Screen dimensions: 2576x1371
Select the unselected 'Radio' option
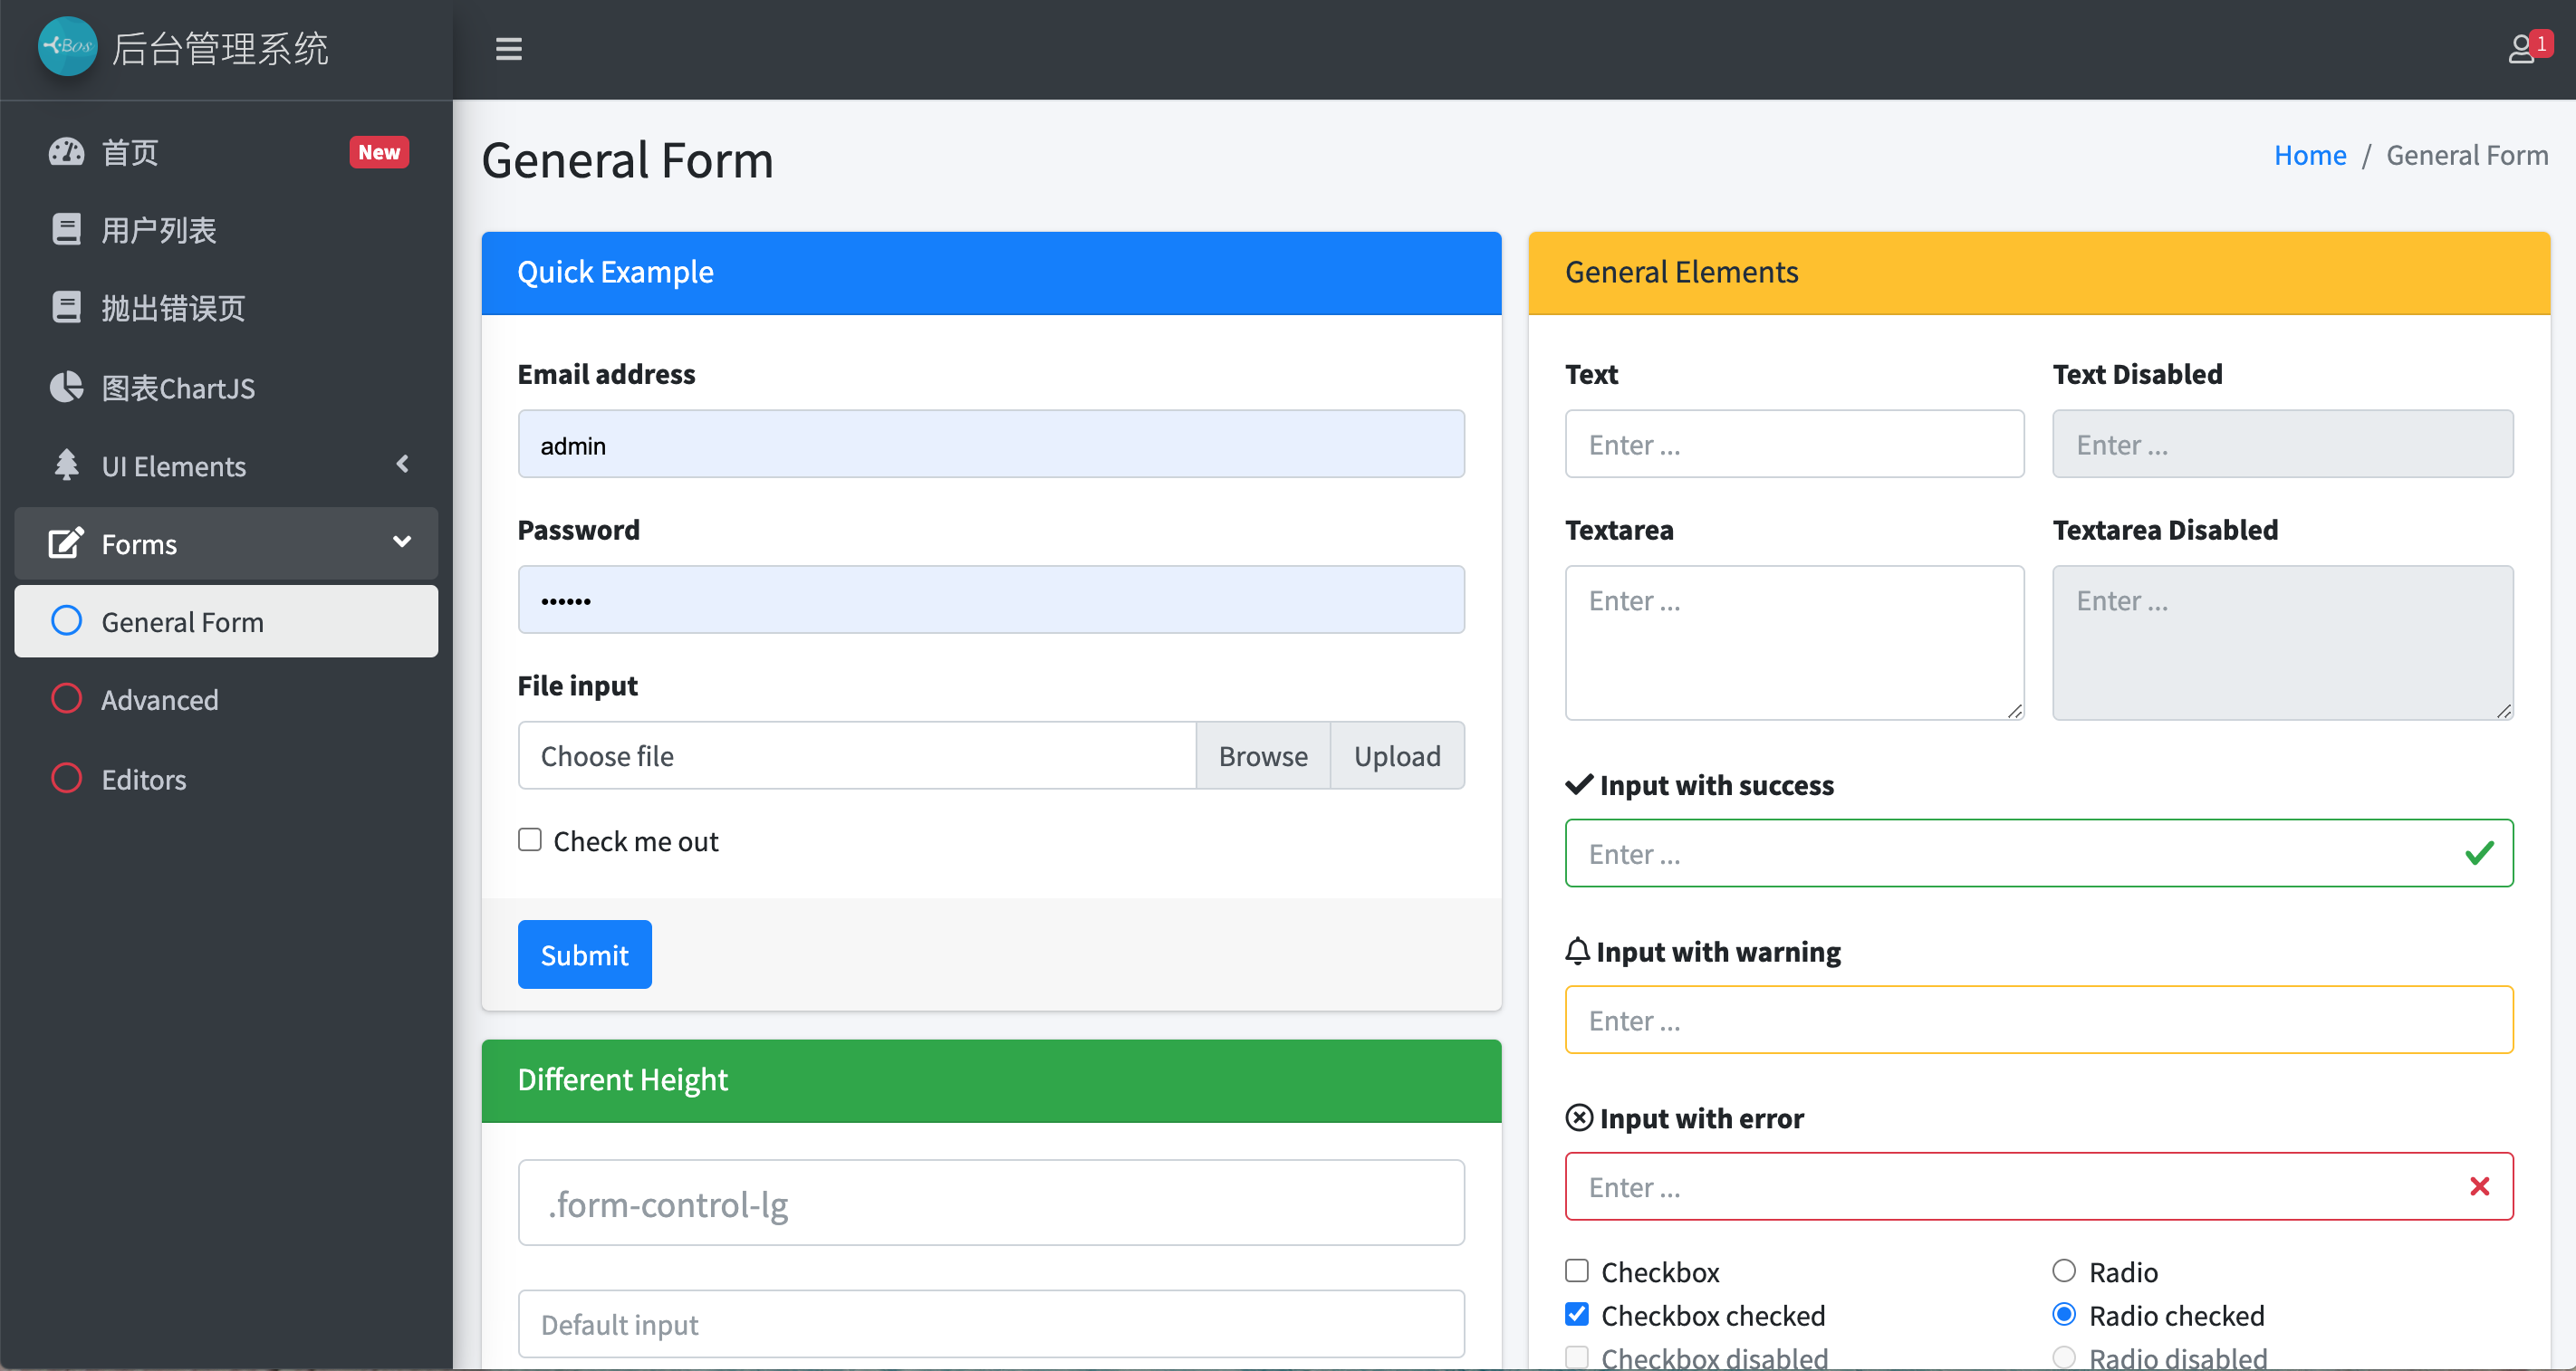(2064, 1271)
